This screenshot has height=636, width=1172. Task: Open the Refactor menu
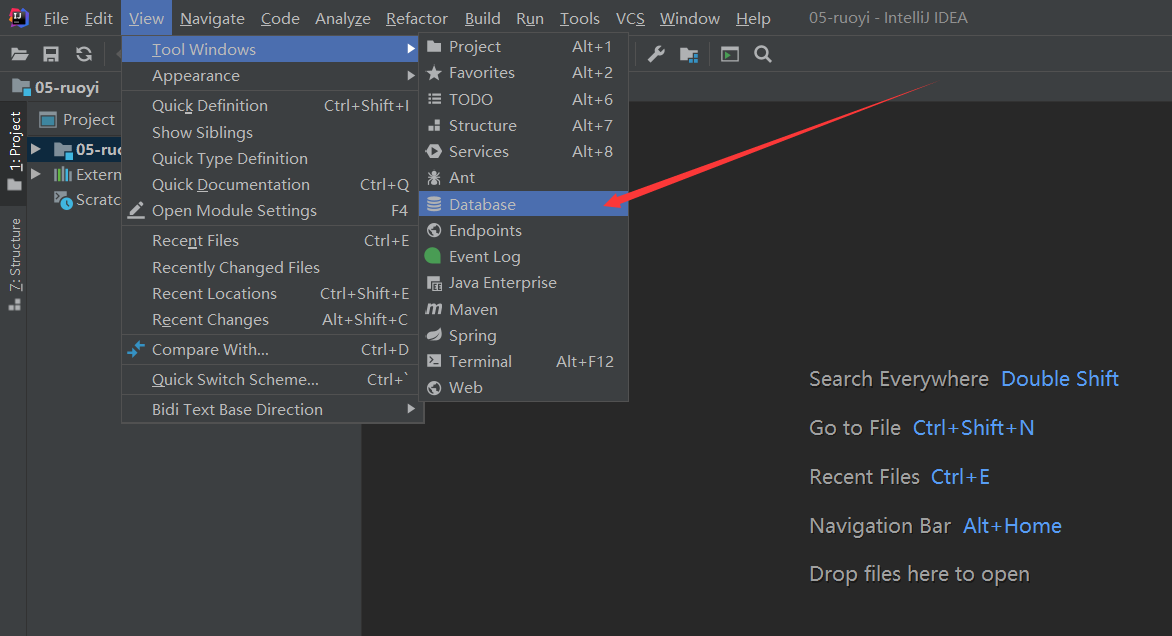tap(417, 18)
